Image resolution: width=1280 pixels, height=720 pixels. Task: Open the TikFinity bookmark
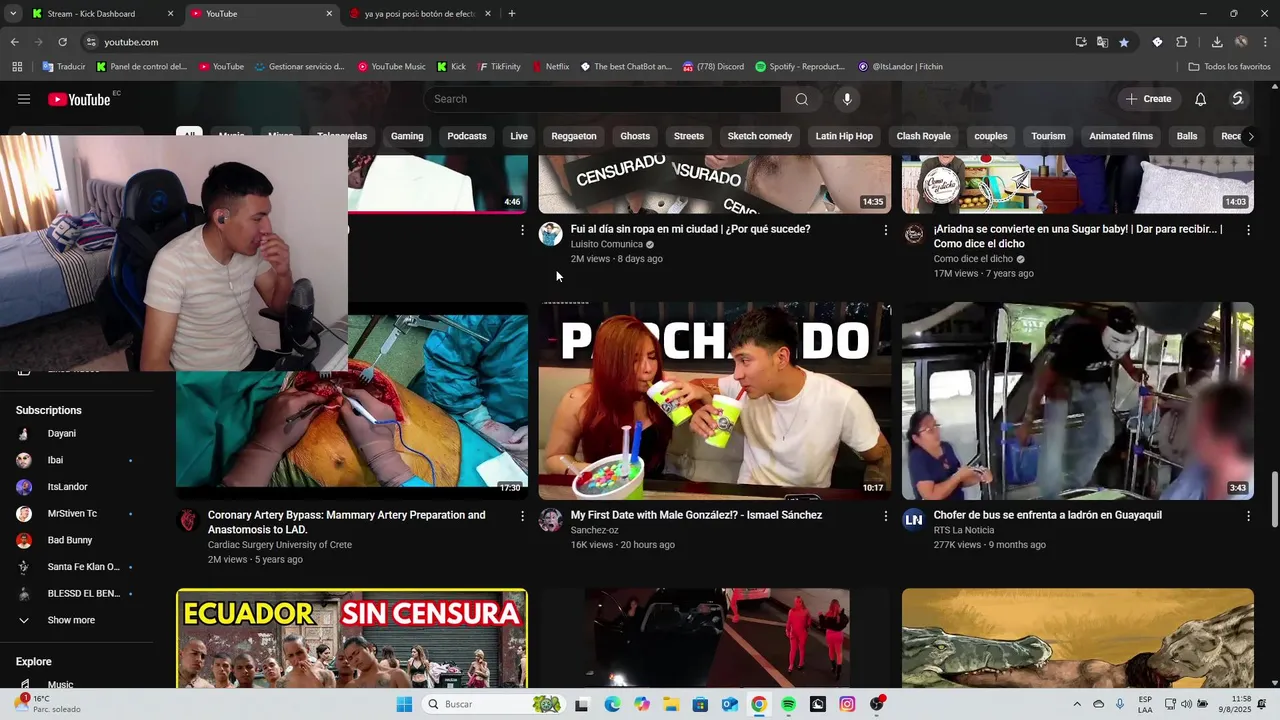coord(498,67)
